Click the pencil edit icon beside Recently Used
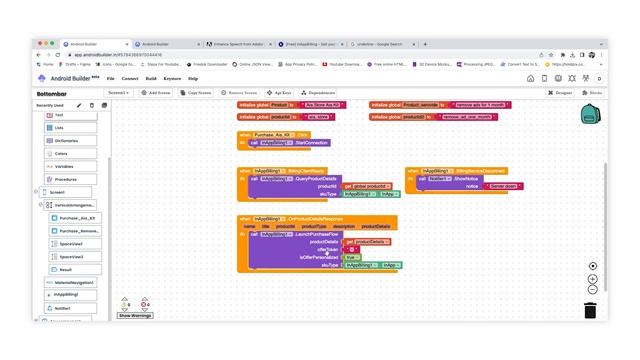 coord(79,105)
